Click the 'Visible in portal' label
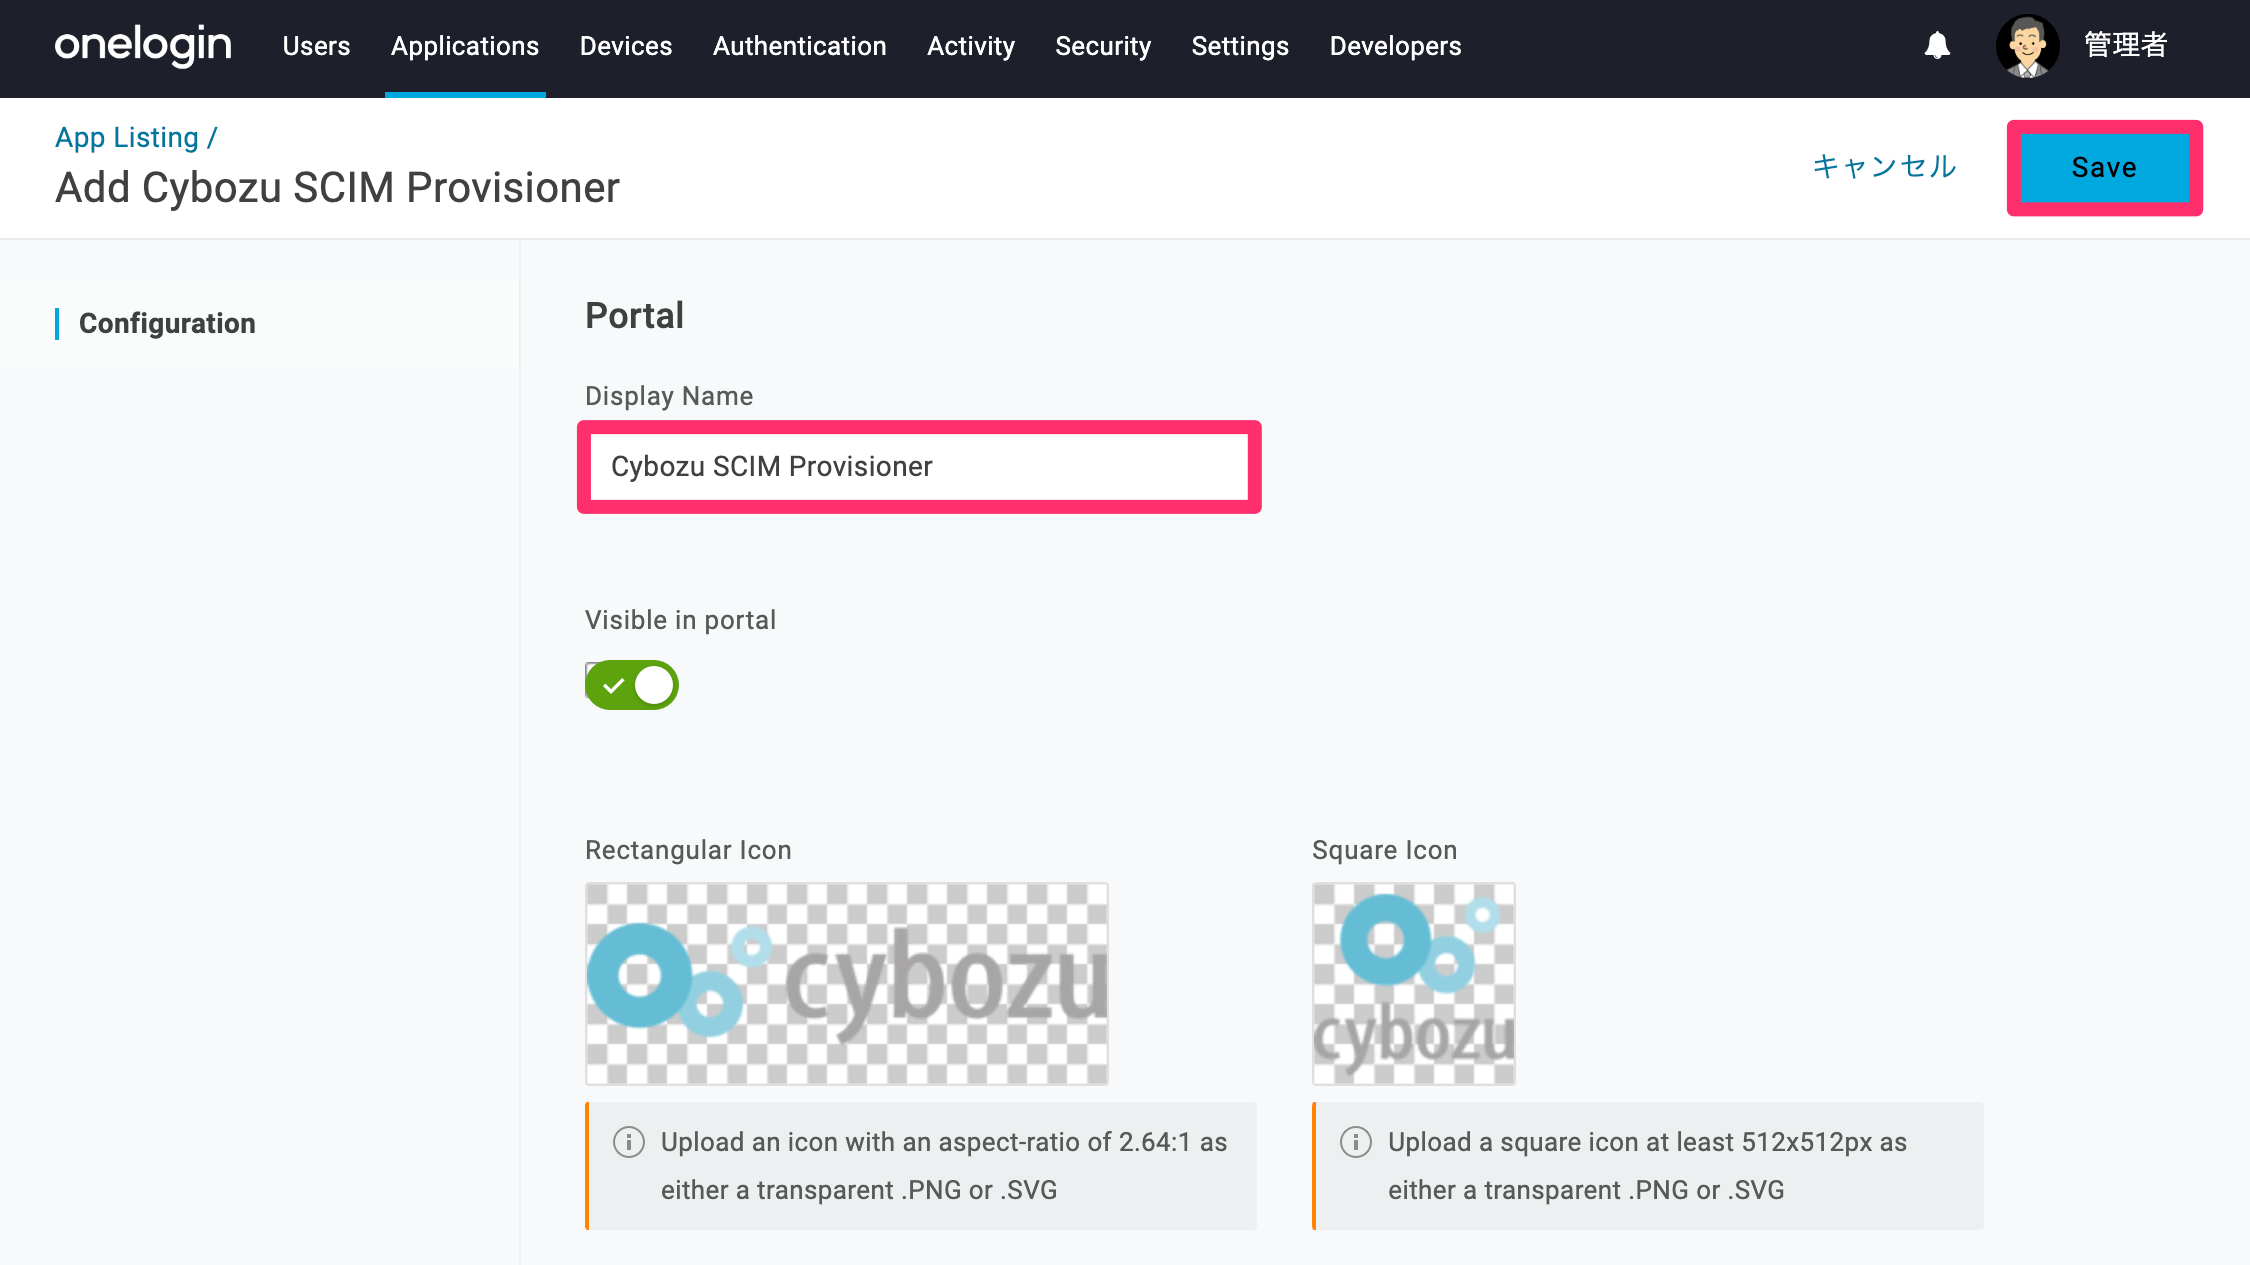The height and width of the screenshot is (1265, 2250). tap(680, 620)
